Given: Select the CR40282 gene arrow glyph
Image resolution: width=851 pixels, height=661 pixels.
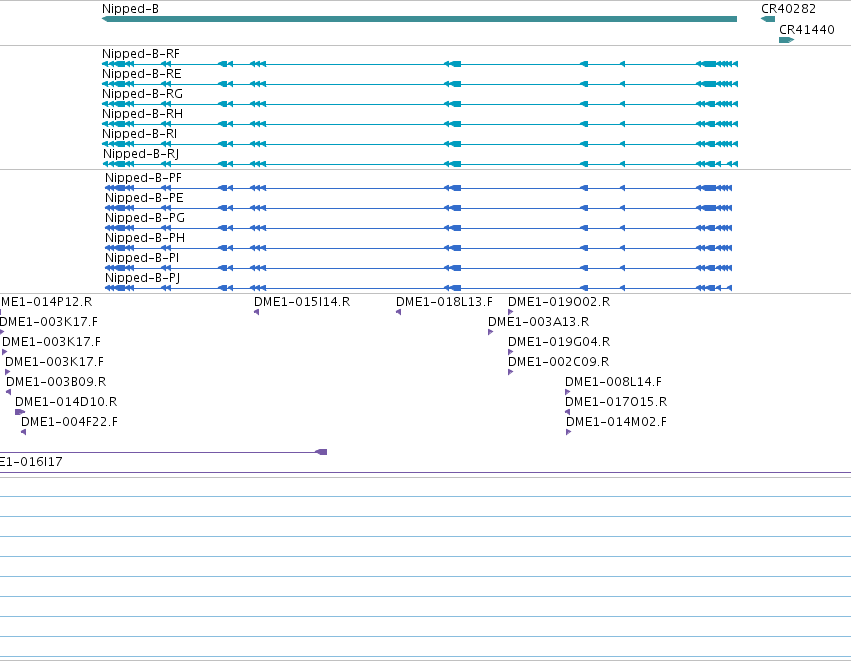Looking at the screenshot, I should (x=768, y=19).
